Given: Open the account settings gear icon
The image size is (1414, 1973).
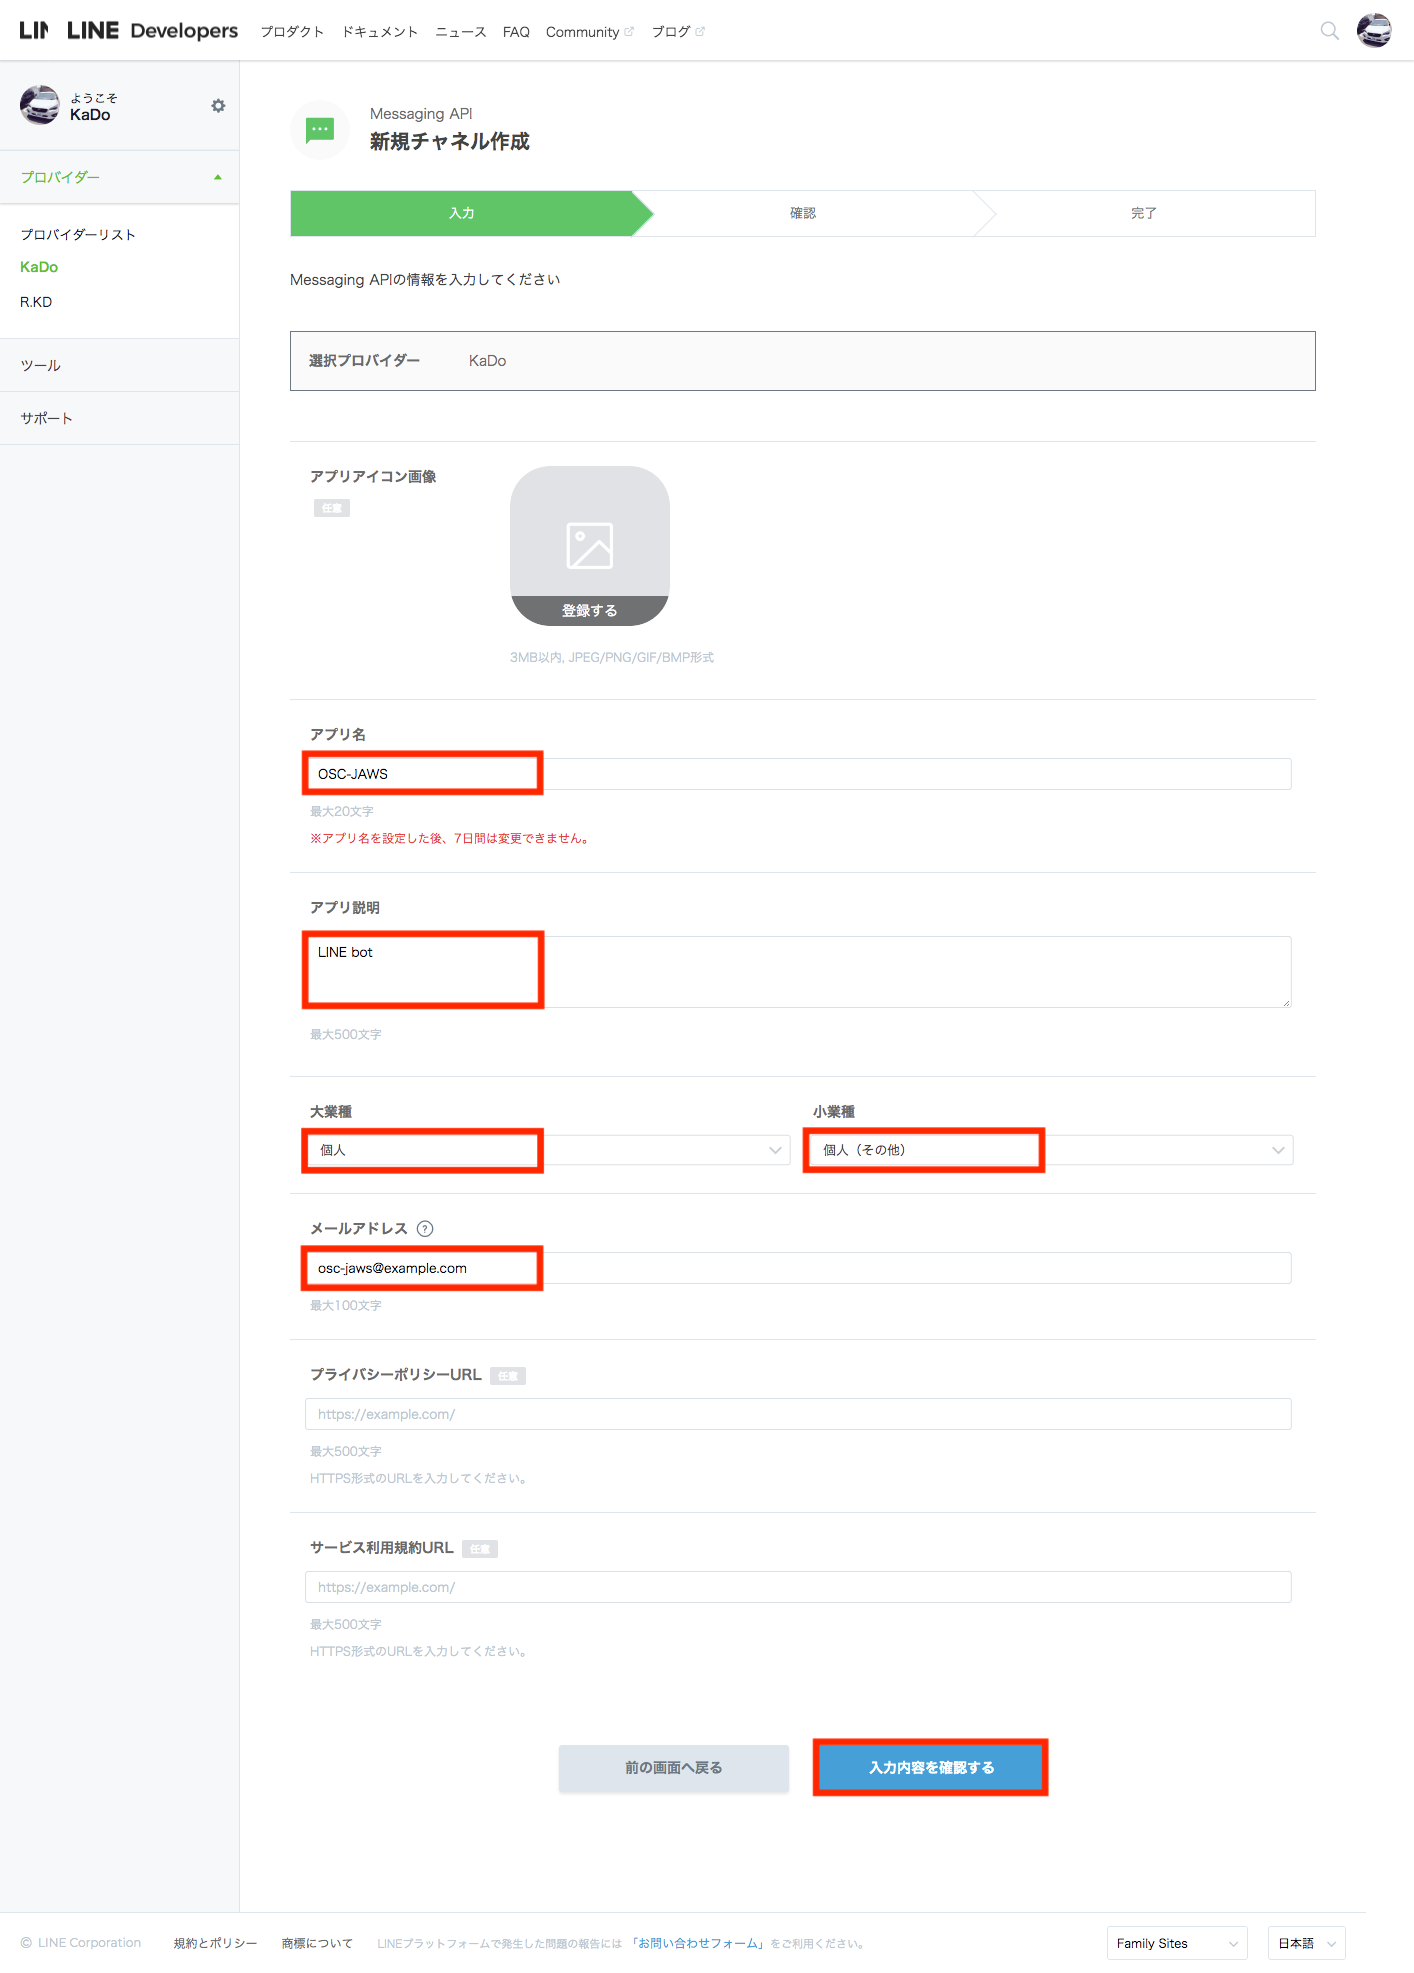Looking at the screenshot, I should (218, 105).
